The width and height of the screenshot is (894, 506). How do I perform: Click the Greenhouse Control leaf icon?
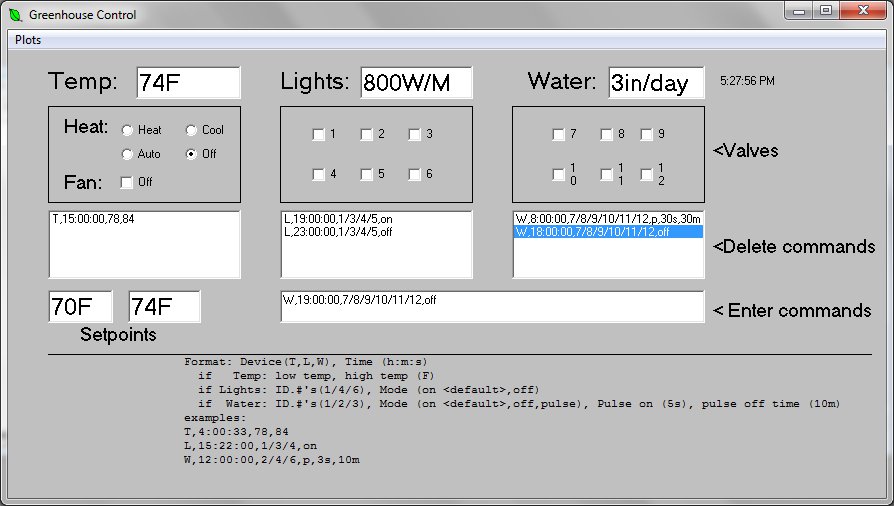[15, 15]
